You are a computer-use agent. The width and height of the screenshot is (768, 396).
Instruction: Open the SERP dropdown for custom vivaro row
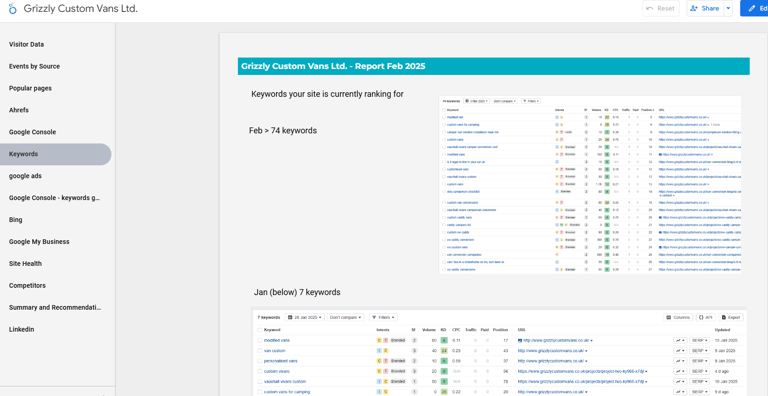point(699,371)
